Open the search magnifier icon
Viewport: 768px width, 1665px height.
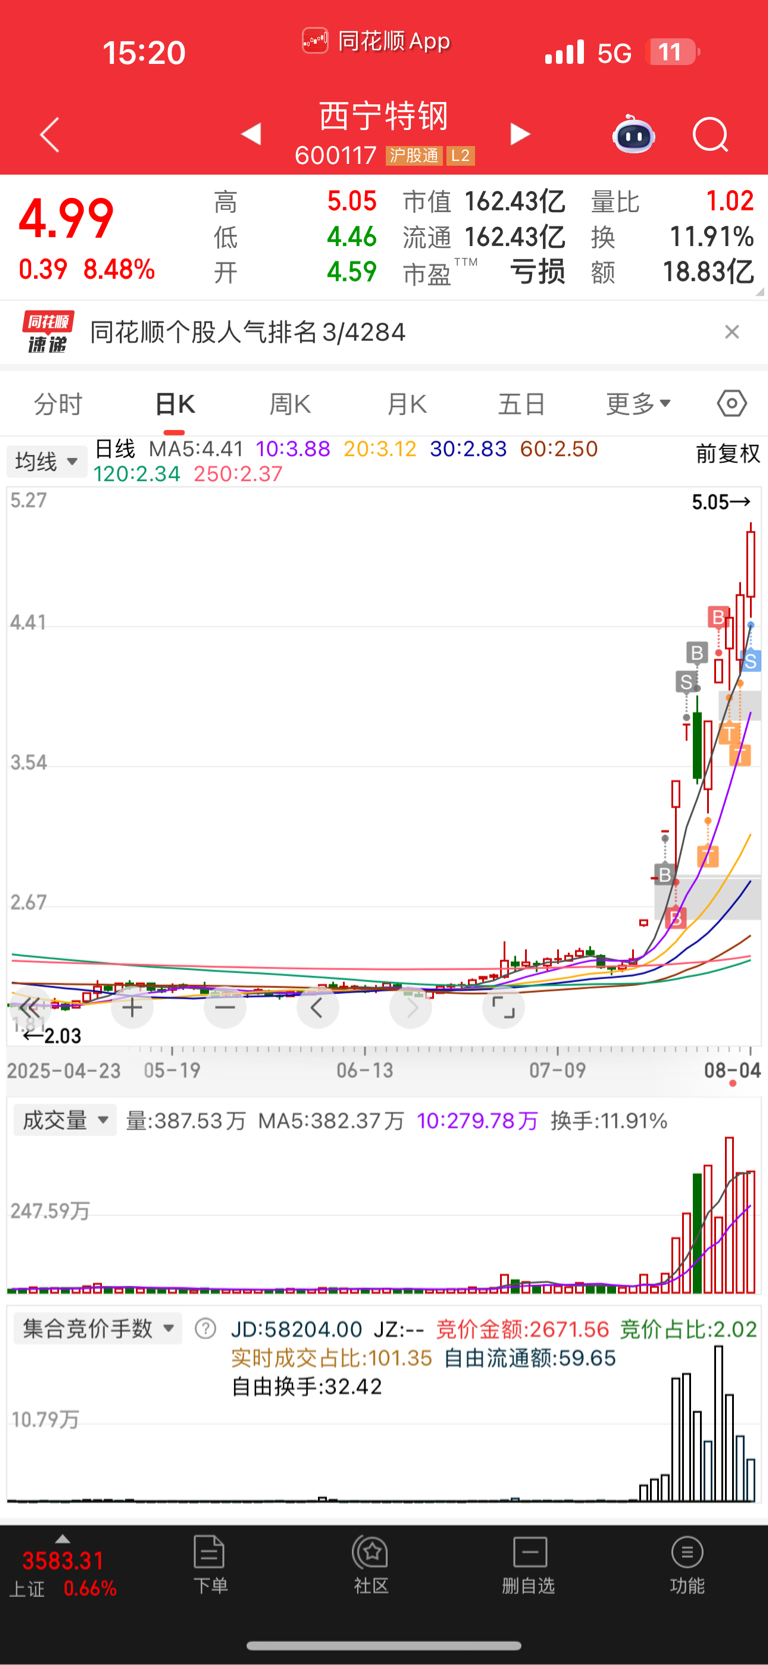(x=711, y=134)
